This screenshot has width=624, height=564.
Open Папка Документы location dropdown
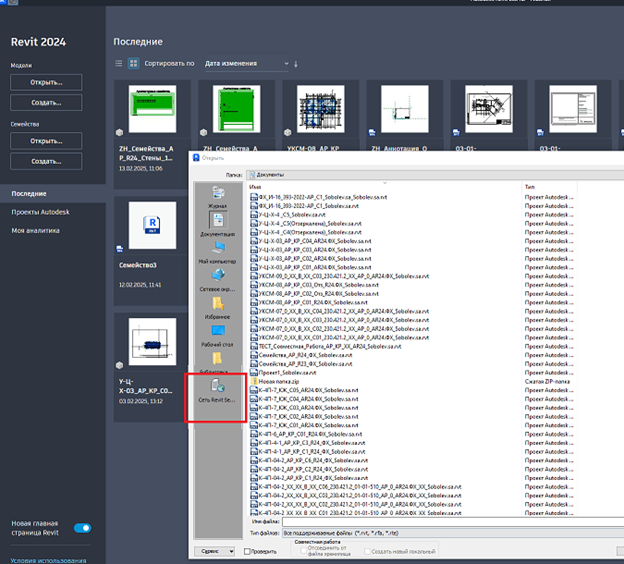tap(435, 175)
